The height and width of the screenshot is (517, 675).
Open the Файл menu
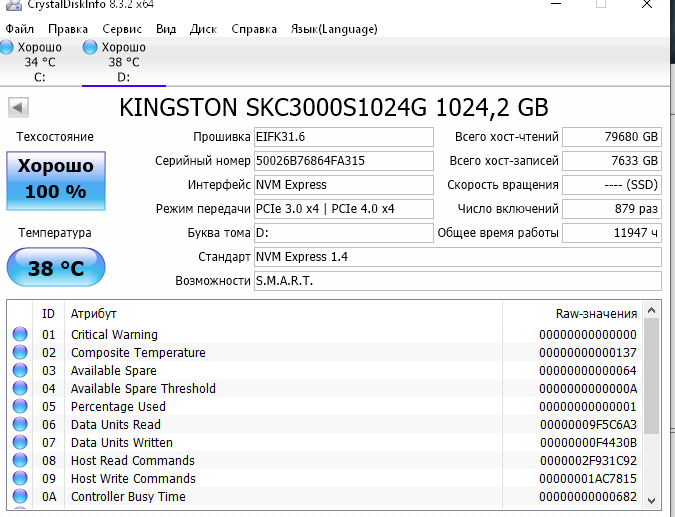point(19,29)
